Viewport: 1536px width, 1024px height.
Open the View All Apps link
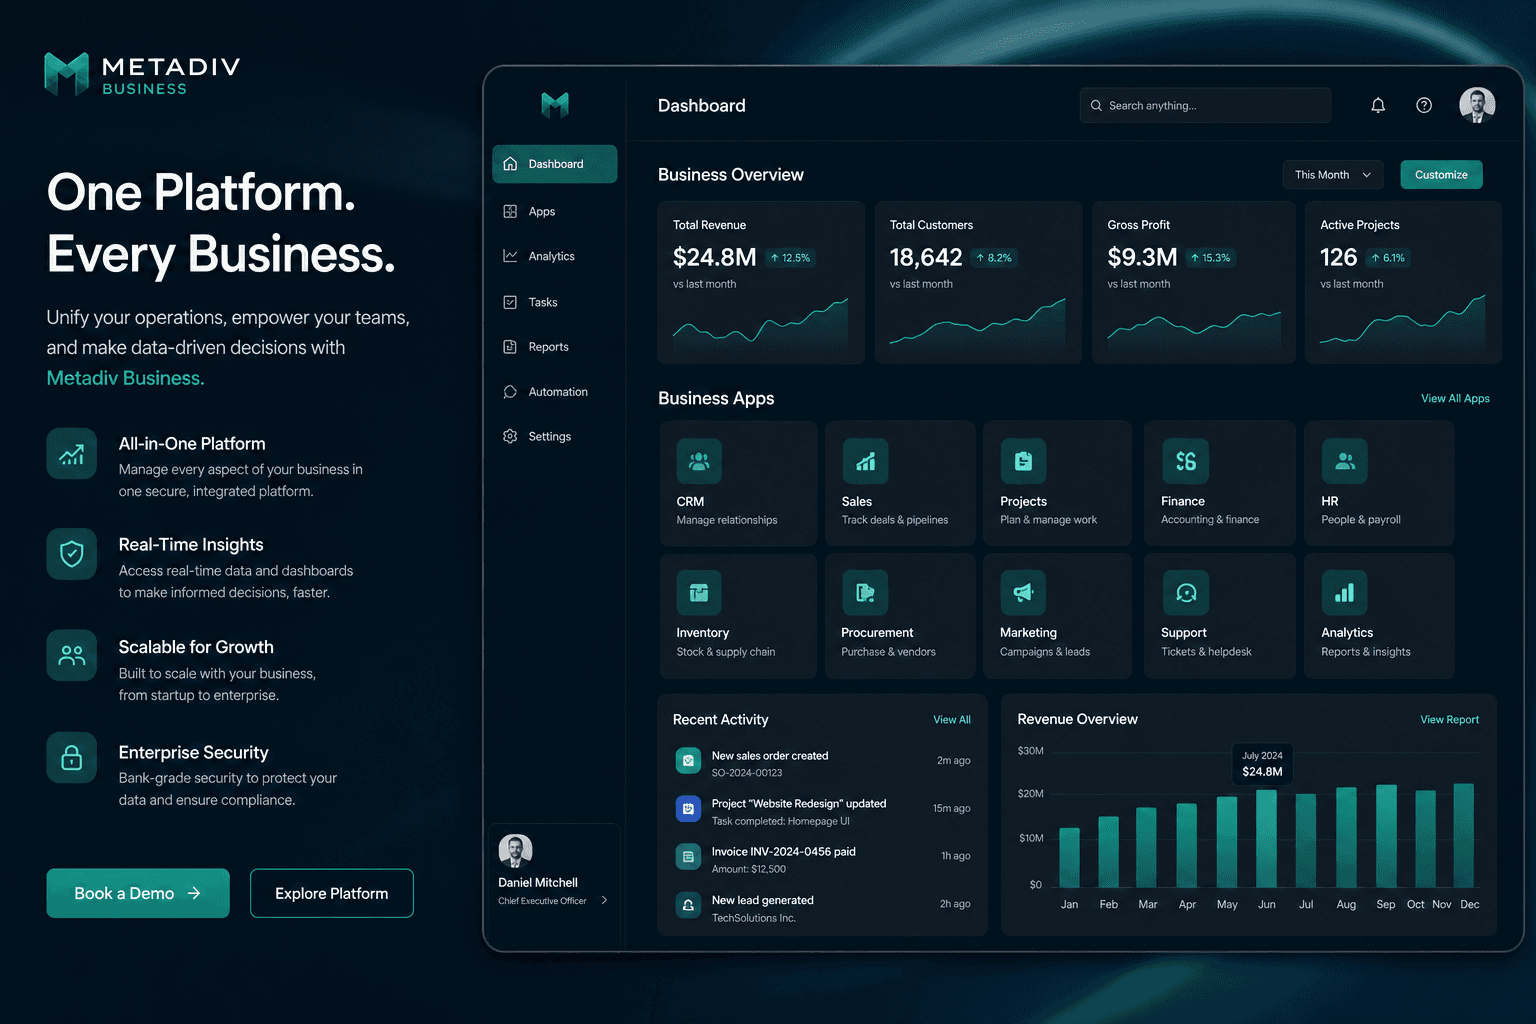pyautogui.click(x=1455, y=398)
